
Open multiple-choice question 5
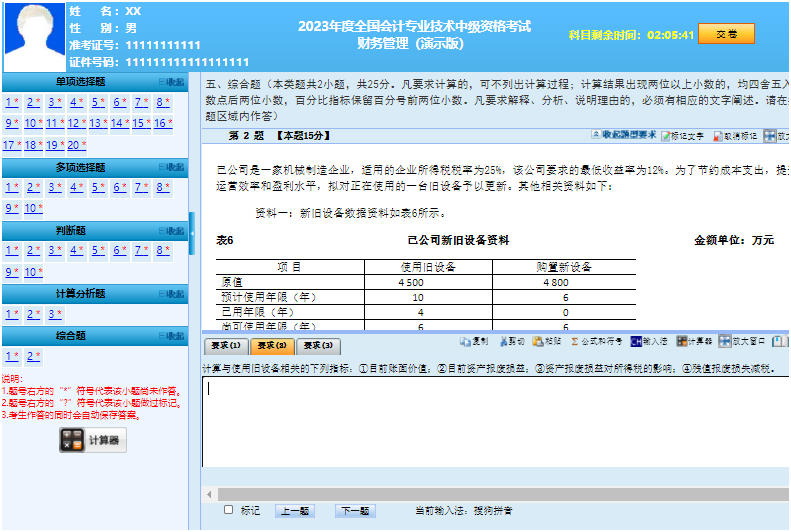tap(98, 188)
